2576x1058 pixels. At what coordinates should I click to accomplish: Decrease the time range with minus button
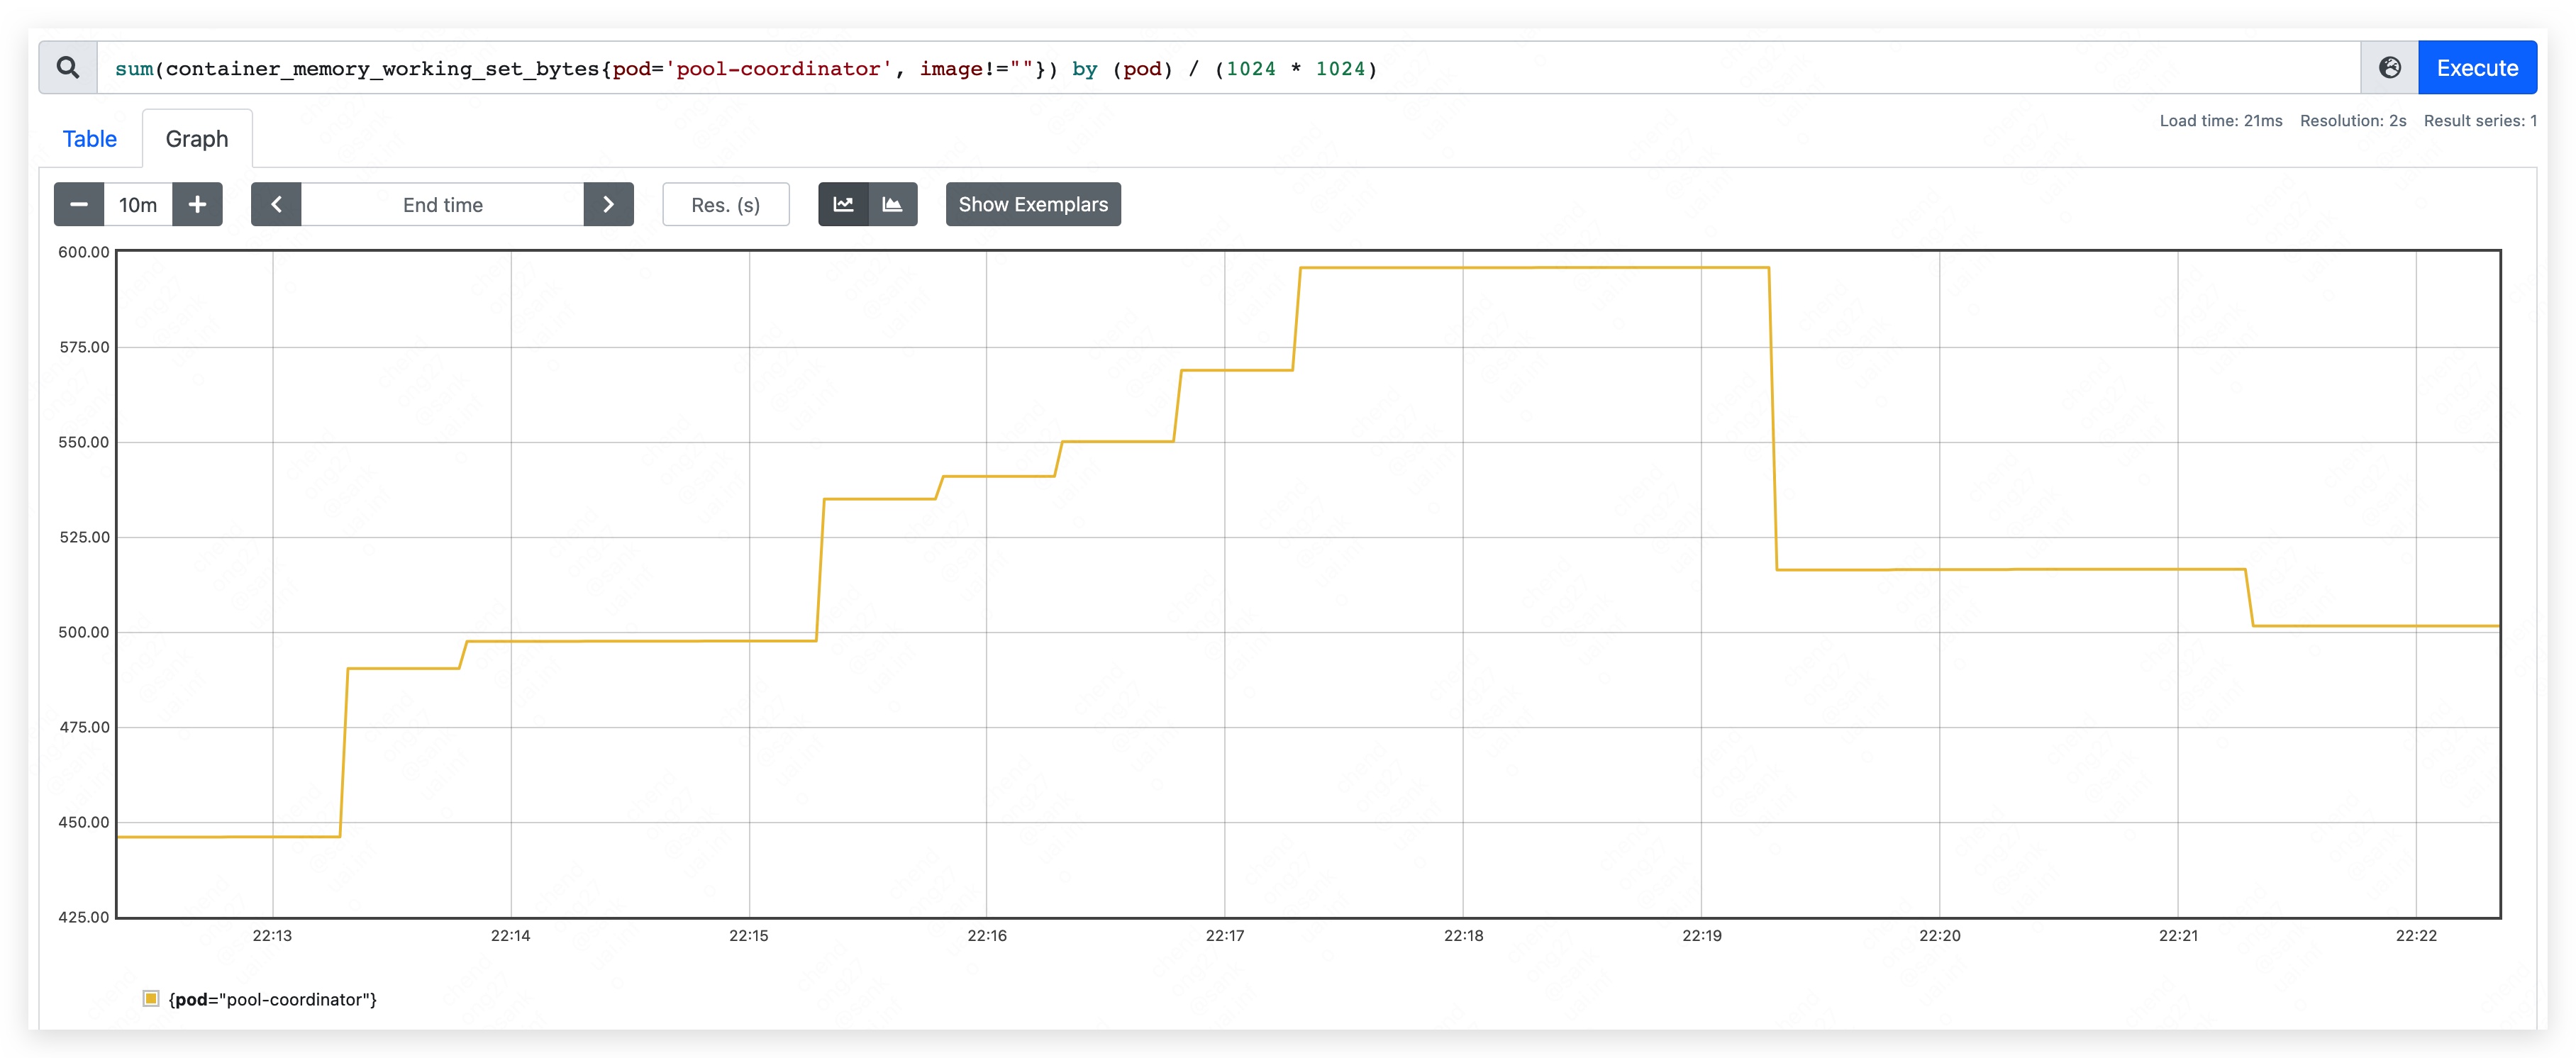79,204
